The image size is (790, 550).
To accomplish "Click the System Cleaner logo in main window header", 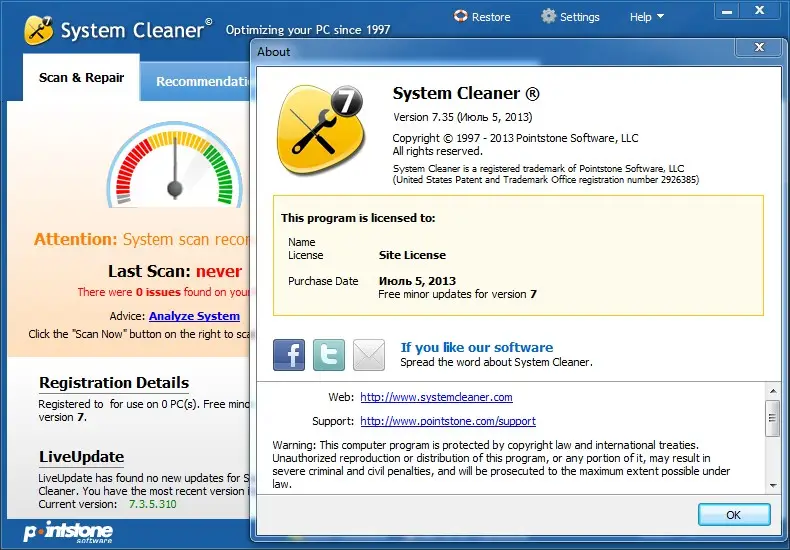I will (x=38, y=30).
